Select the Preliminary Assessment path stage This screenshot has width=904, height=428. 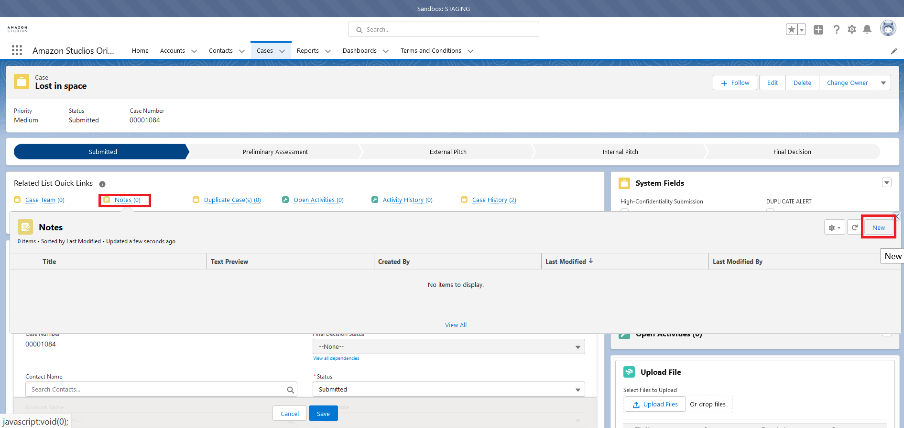pyautogui.click(x=275, y=152)
